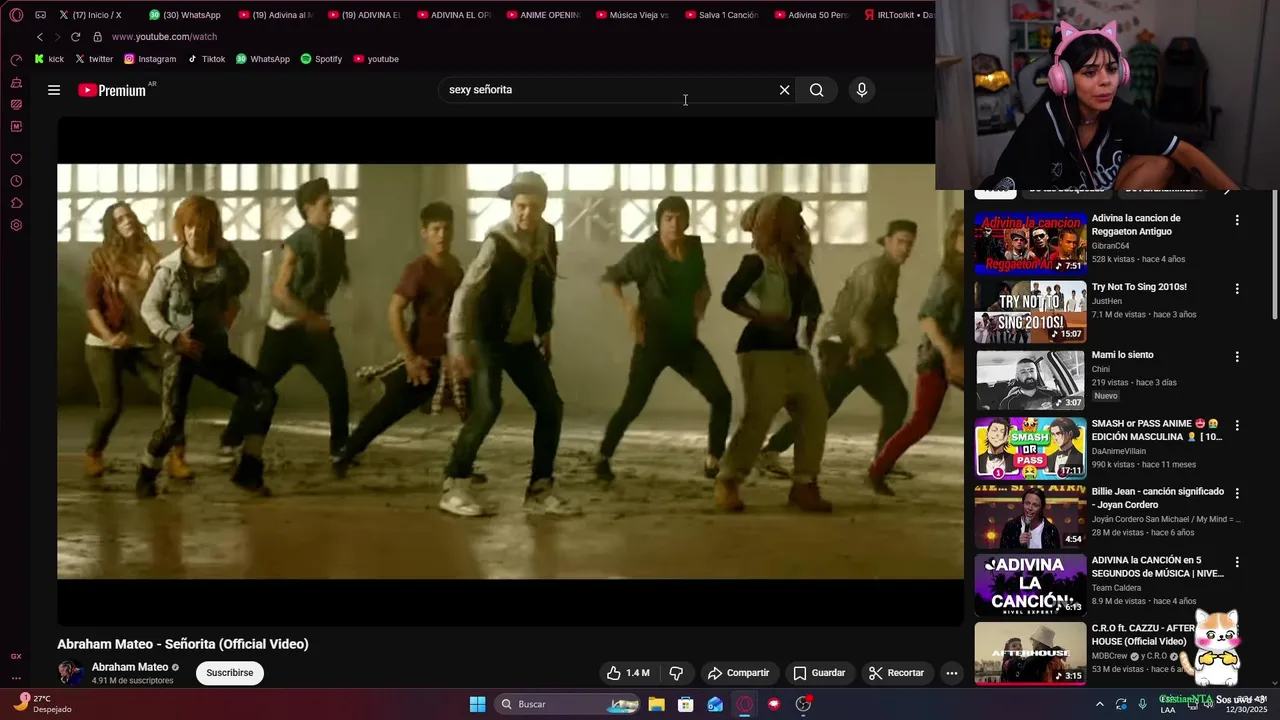Open kick bookmark
The width and height of the screenshot is (1280, 720).
coord(49,59)
